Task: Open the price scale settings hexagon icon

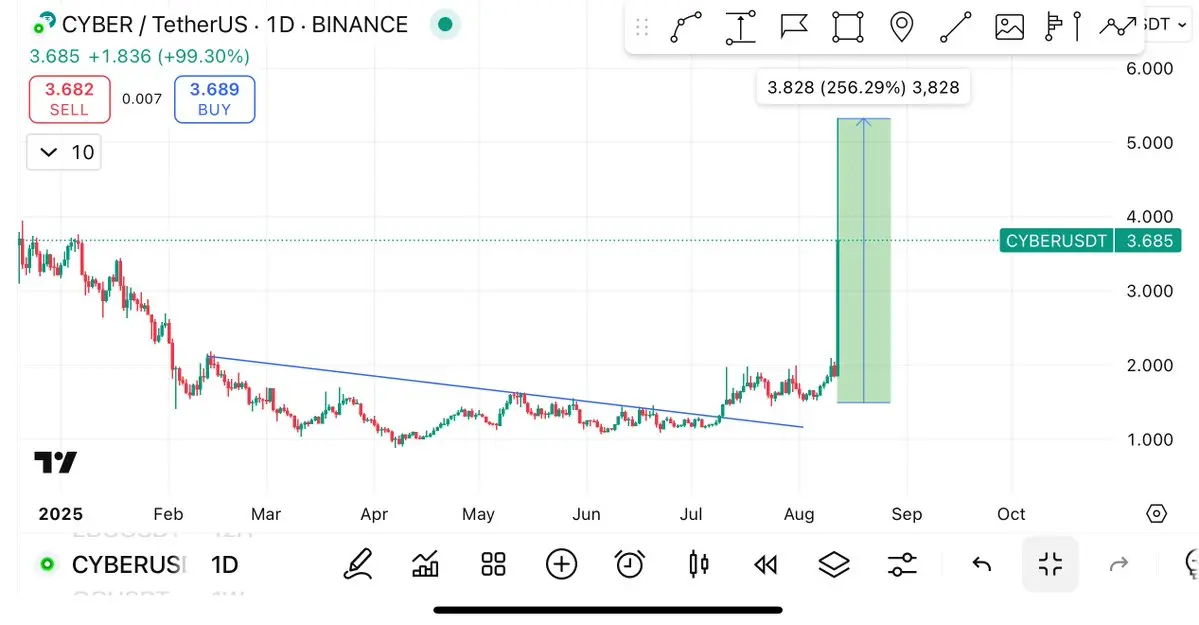Action: coord(1156,513)
